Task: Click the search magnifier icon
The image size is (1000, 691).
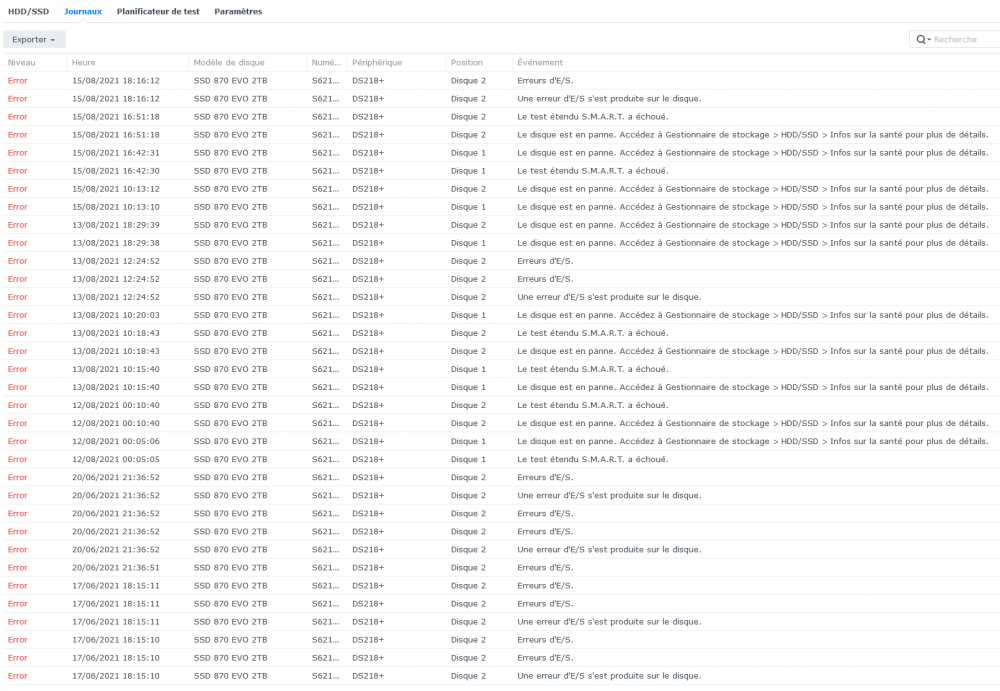Action: click(x=922, y=40)
